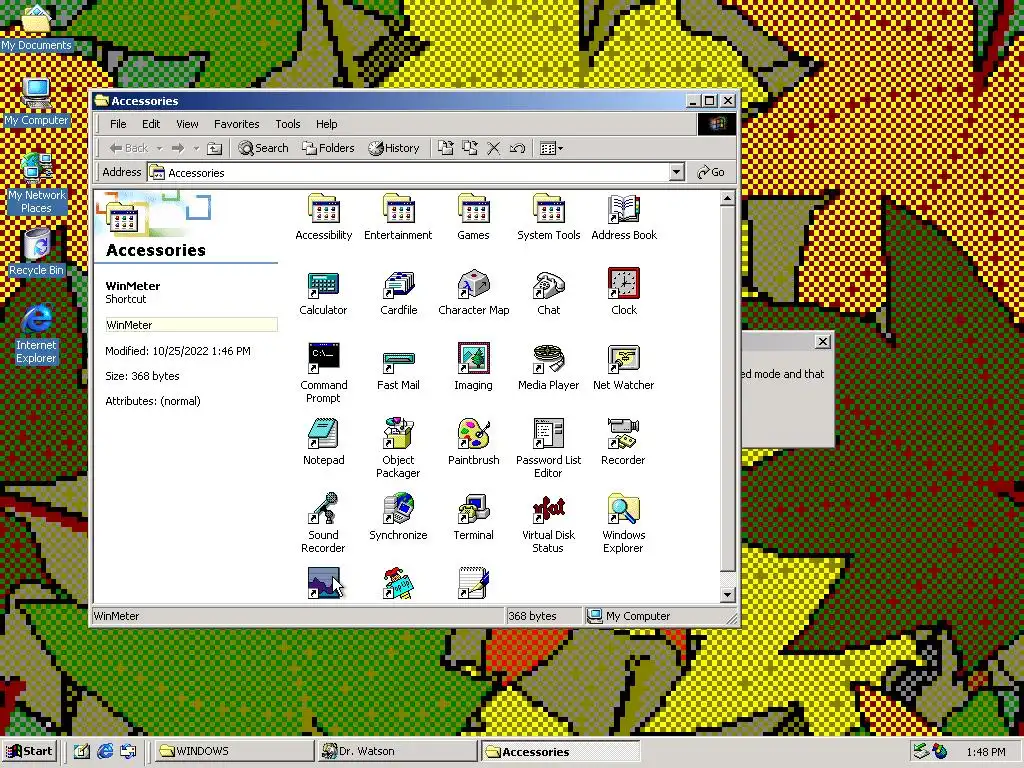
Task: Click the scrollbar up arrow
Action: point(728,198)
